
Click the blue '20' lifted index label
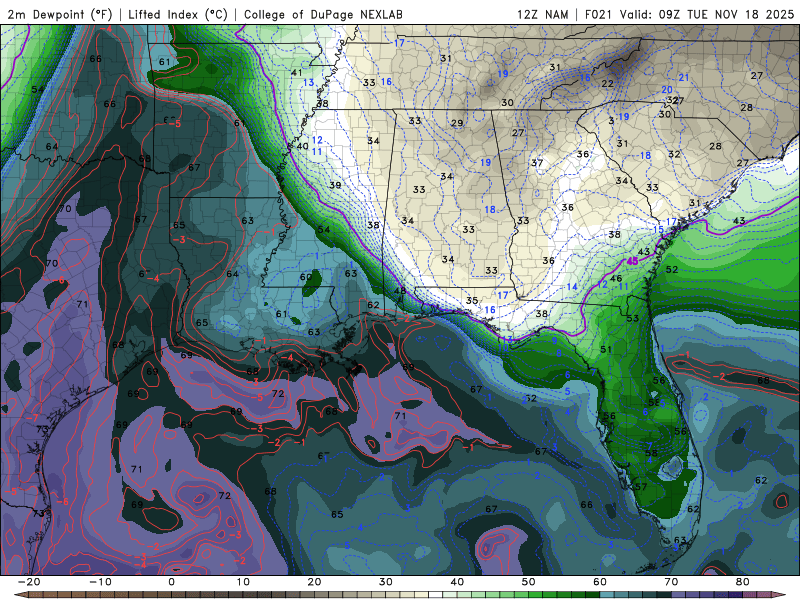coord(667,89)
